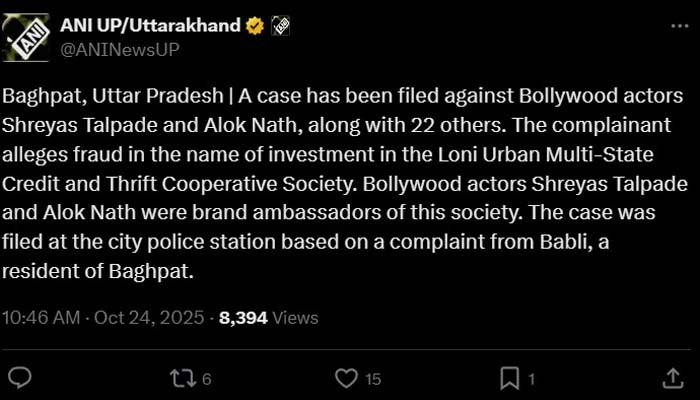Click the like count of 15

click(373, 380)
